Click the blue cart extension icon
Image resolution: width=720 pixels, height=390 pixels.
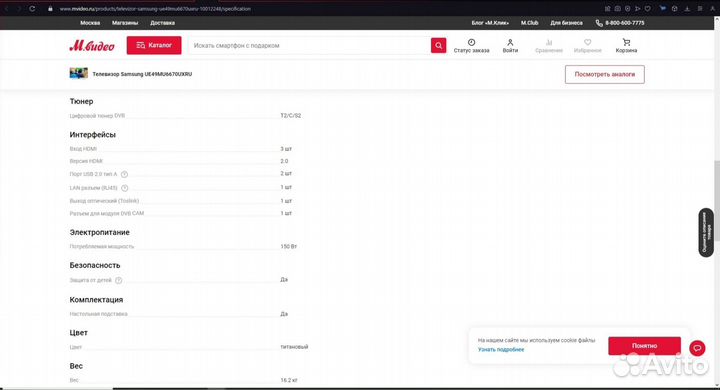point(663,8)
